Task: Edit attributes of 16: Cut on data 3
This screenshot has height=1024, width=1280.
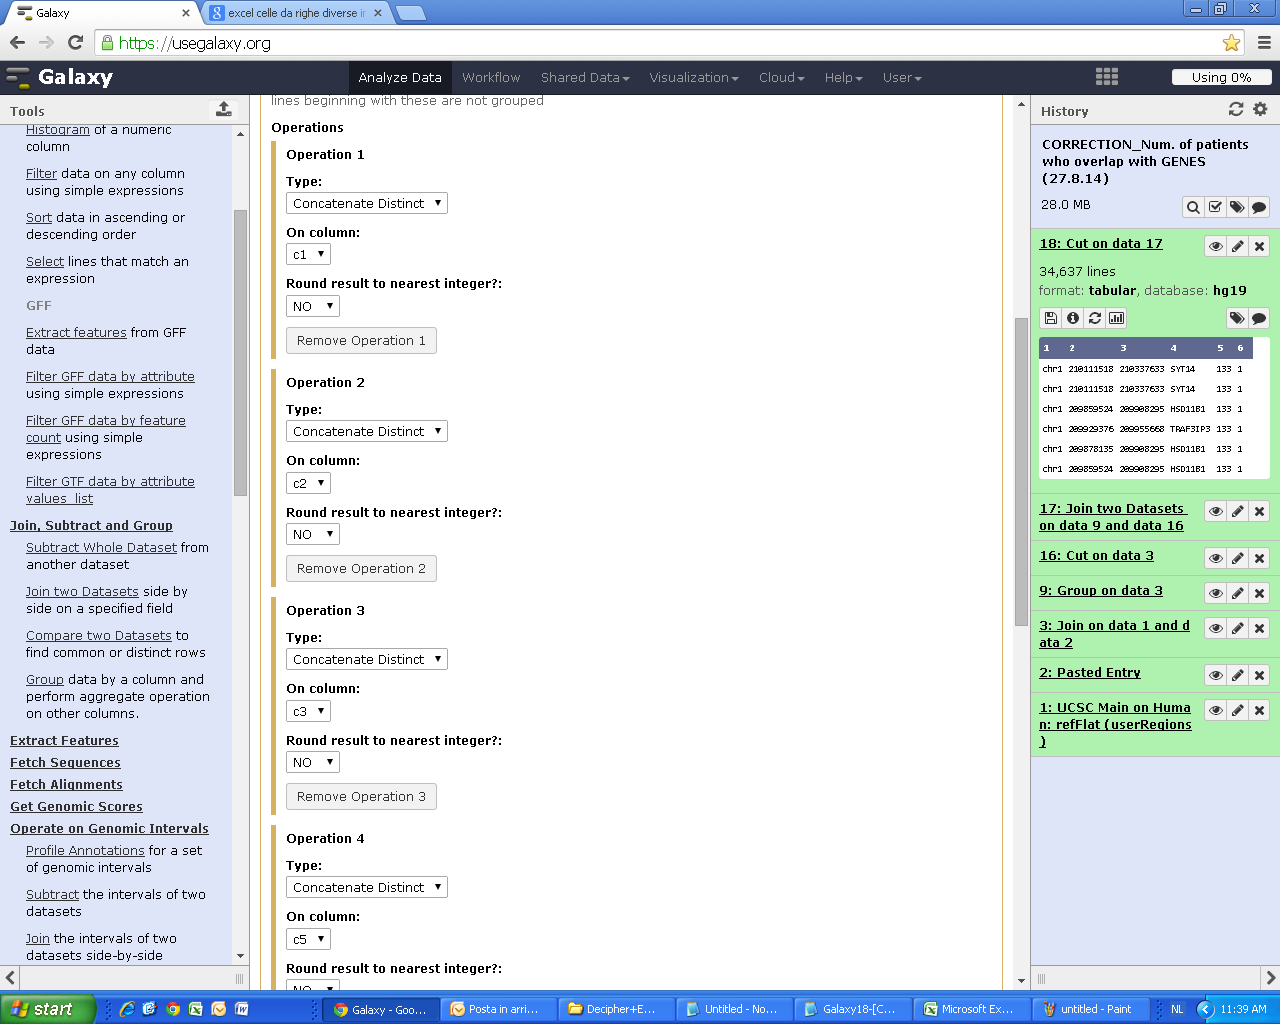Action: [x=1238, y=558]
